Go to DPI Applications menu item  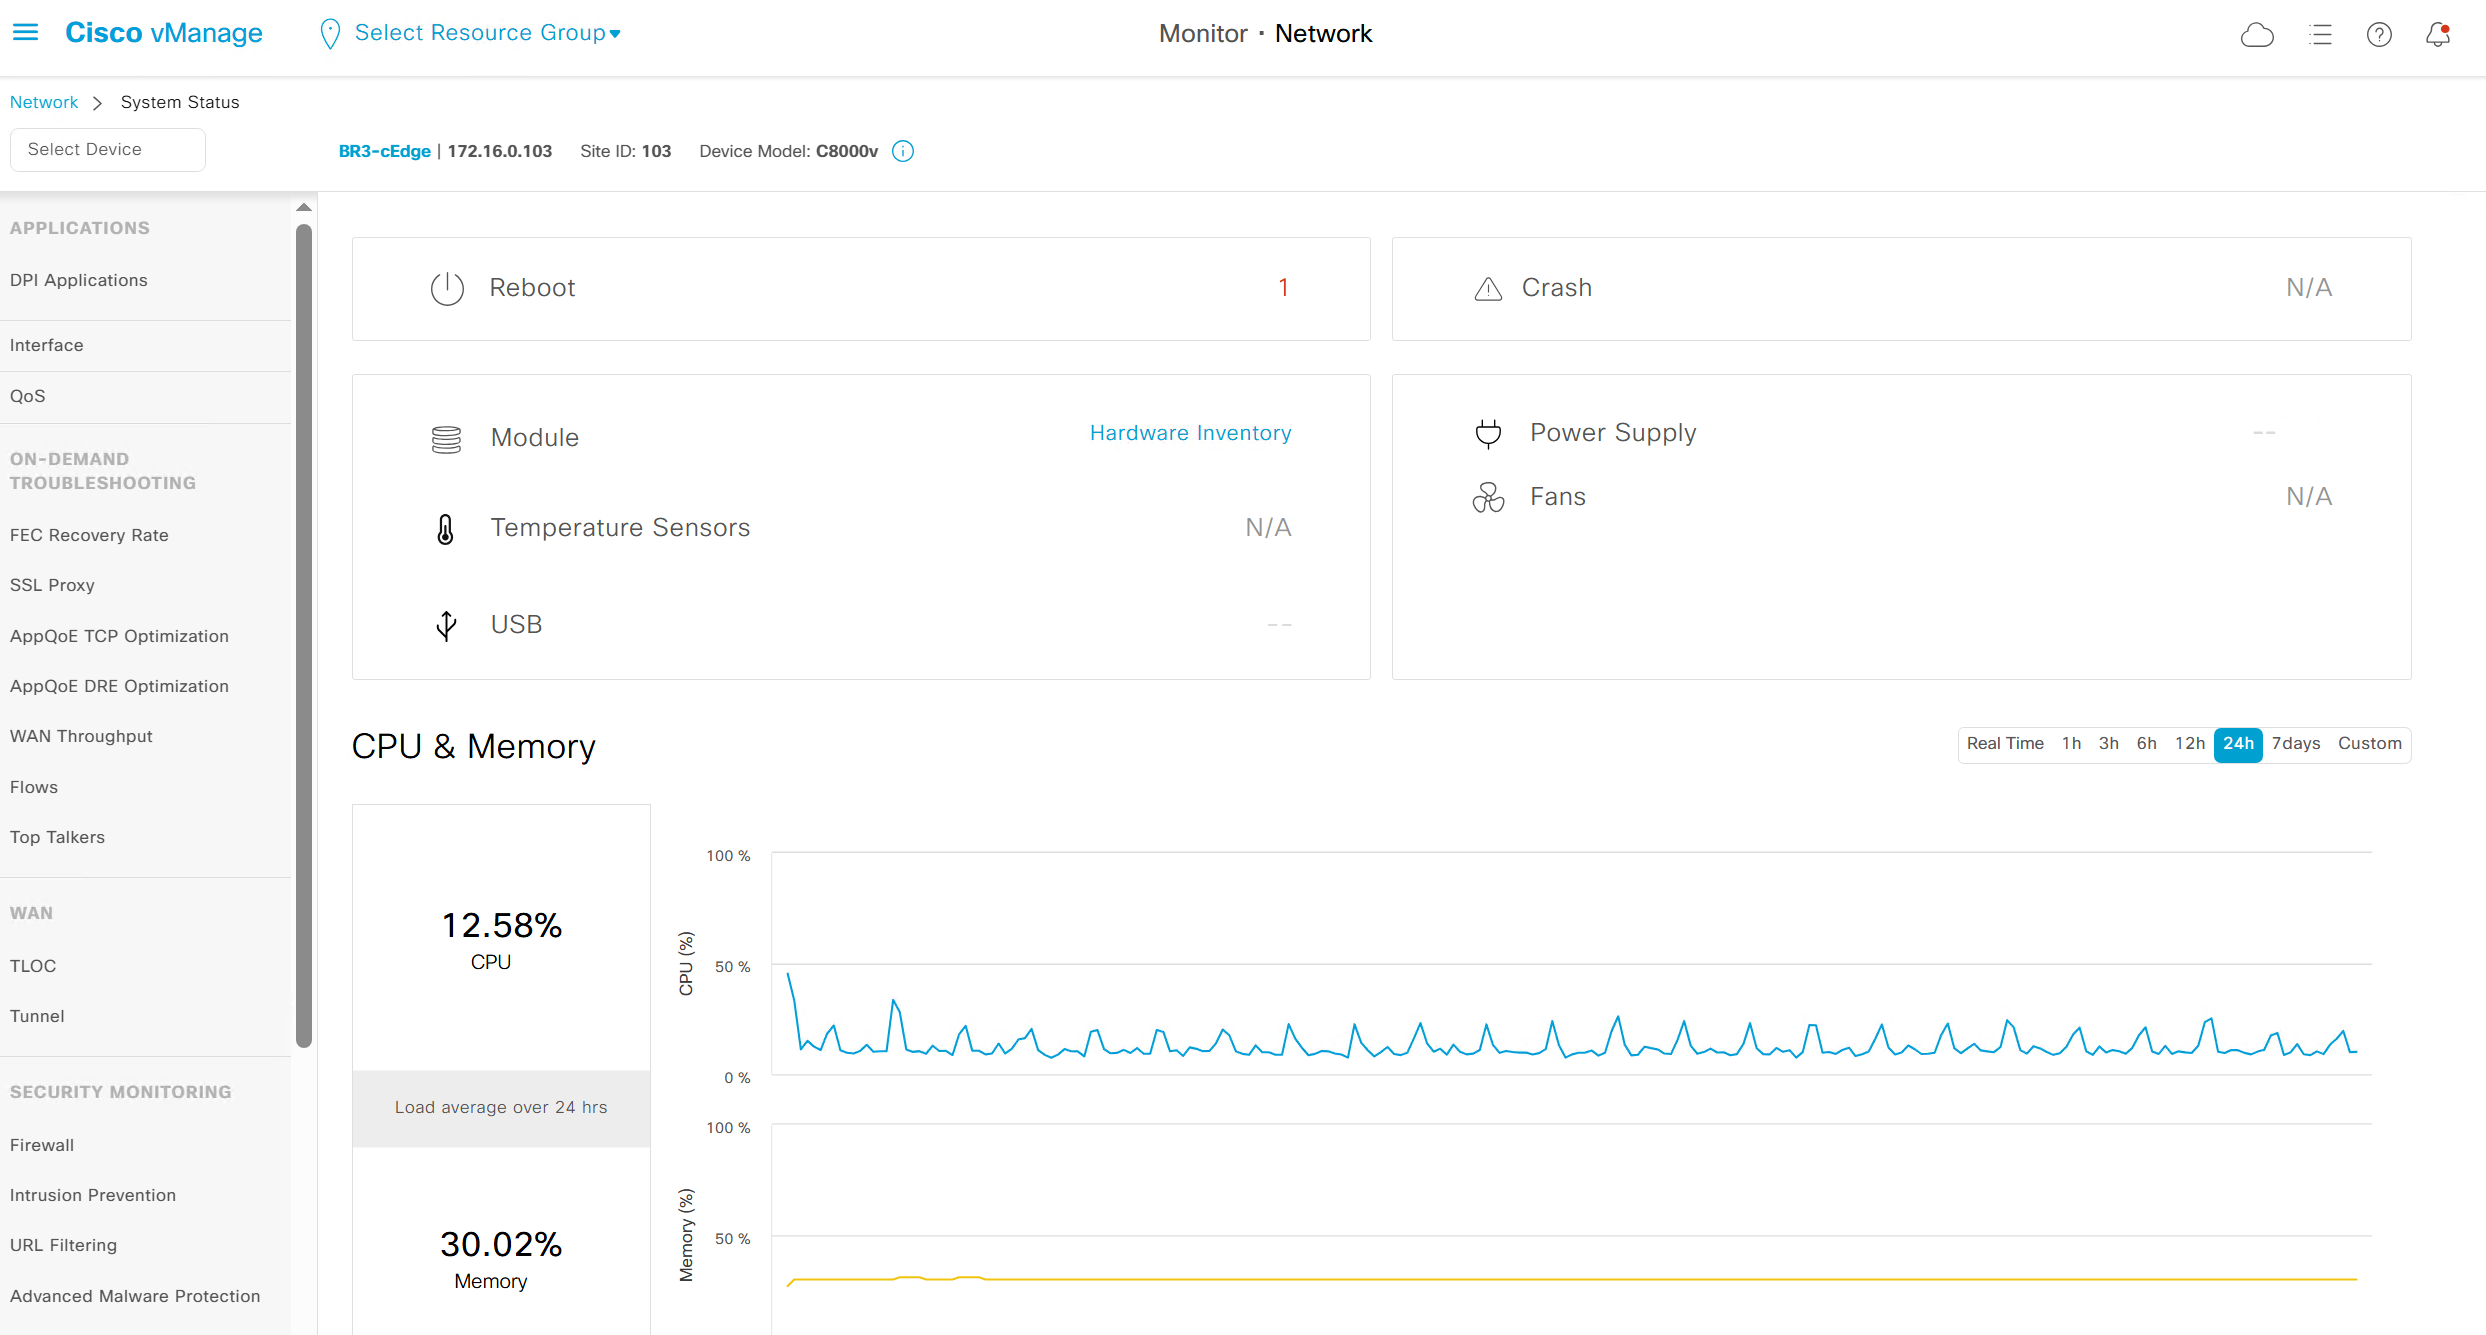[x=79, y=280]
